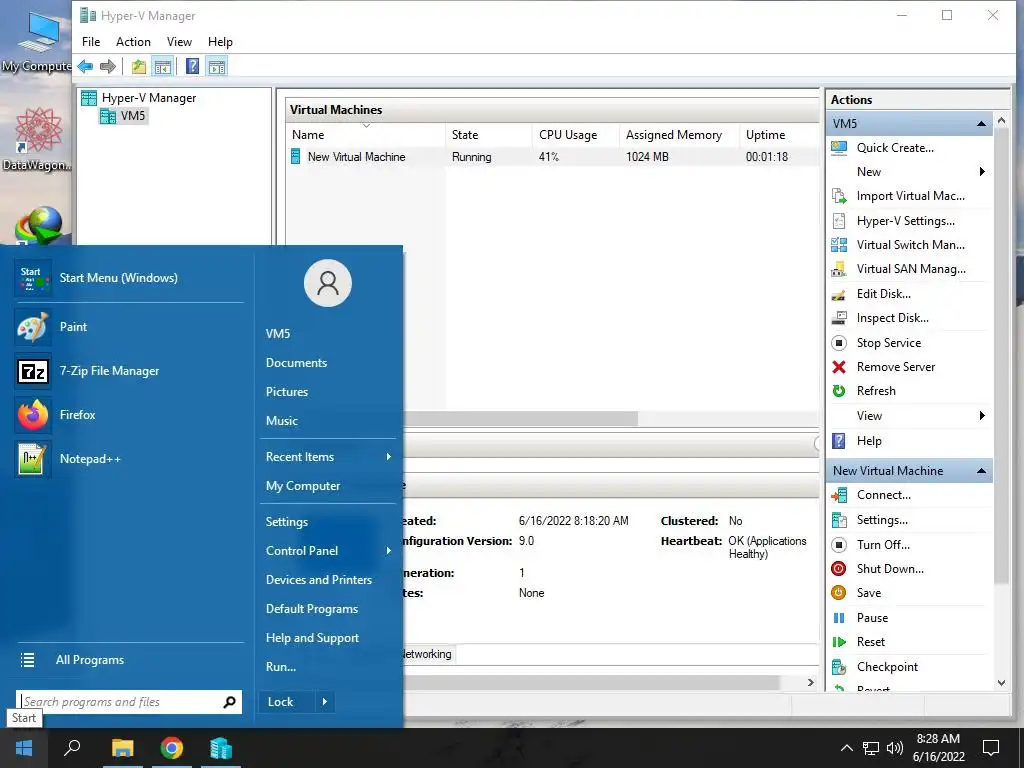Click Run... in Start menu

[x=281, y=667]
